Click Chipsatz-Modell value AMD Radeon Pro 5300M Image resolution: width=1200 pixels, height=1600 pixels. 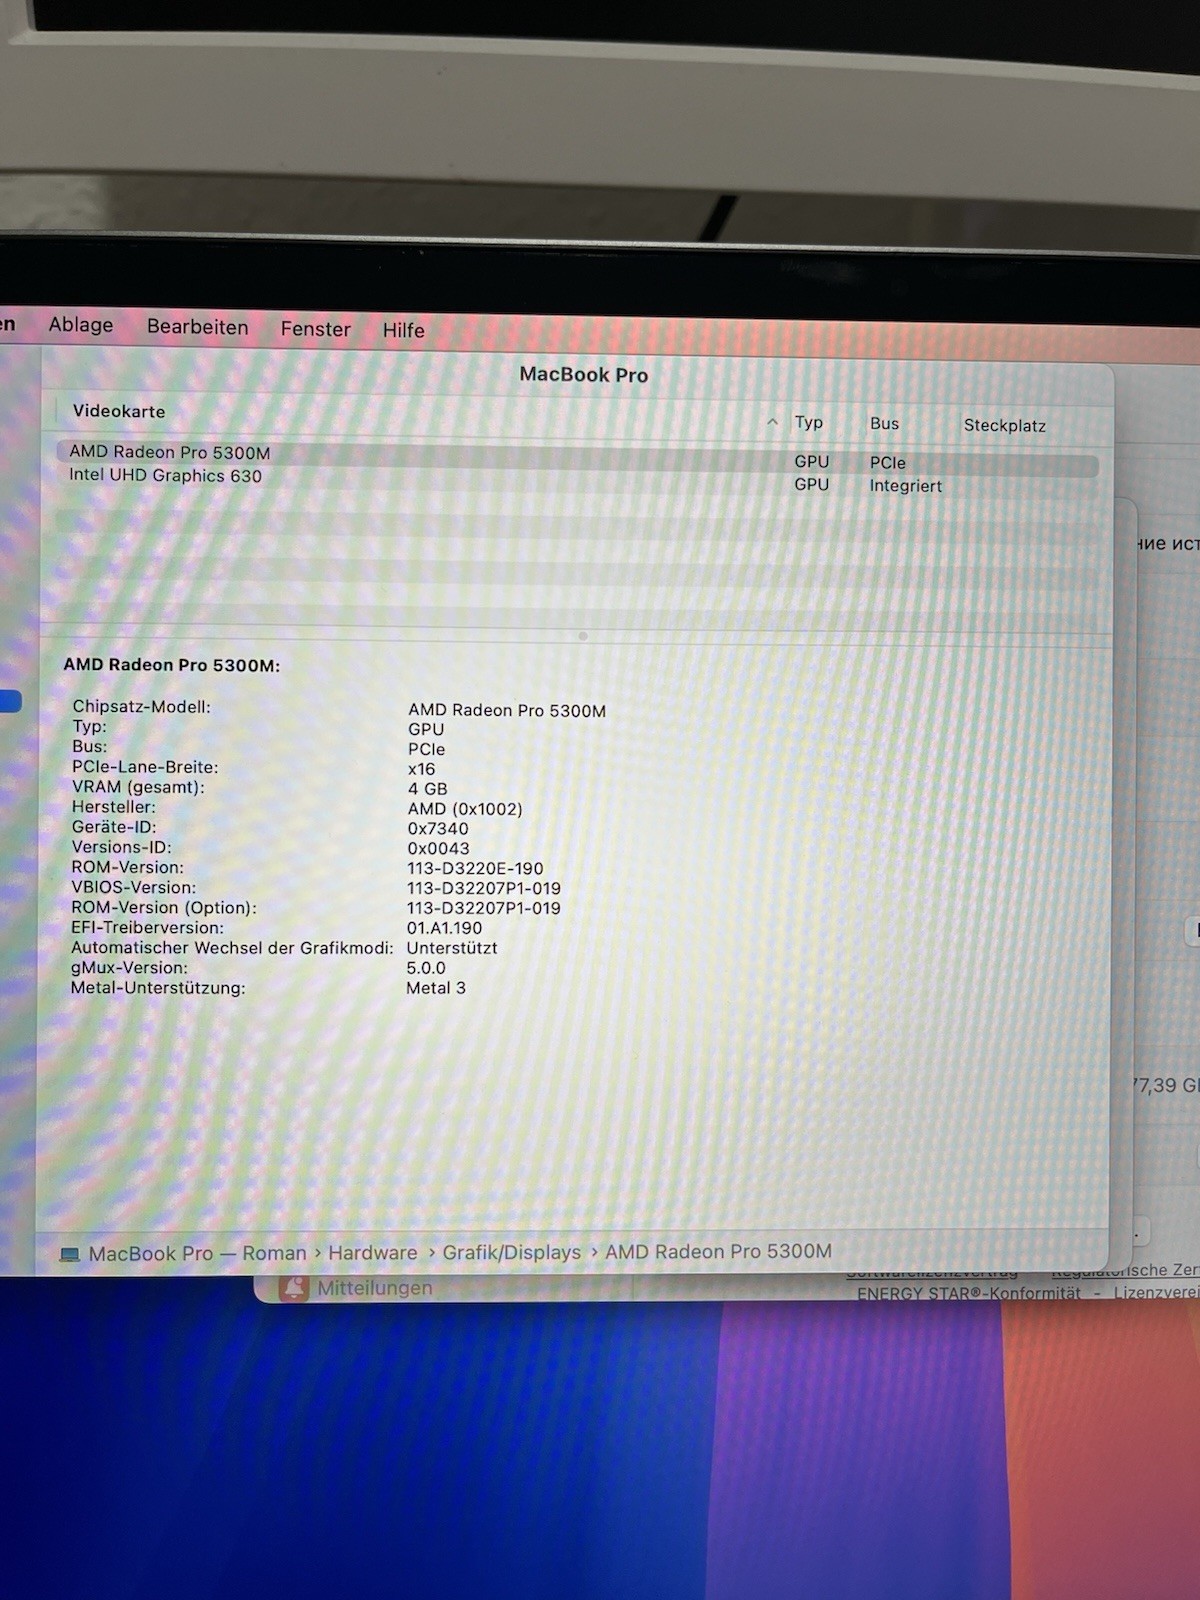(506, 710)
